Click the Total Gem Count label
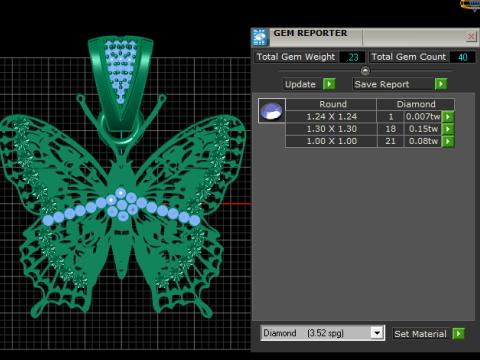480x360 pixels. [409, 57]
